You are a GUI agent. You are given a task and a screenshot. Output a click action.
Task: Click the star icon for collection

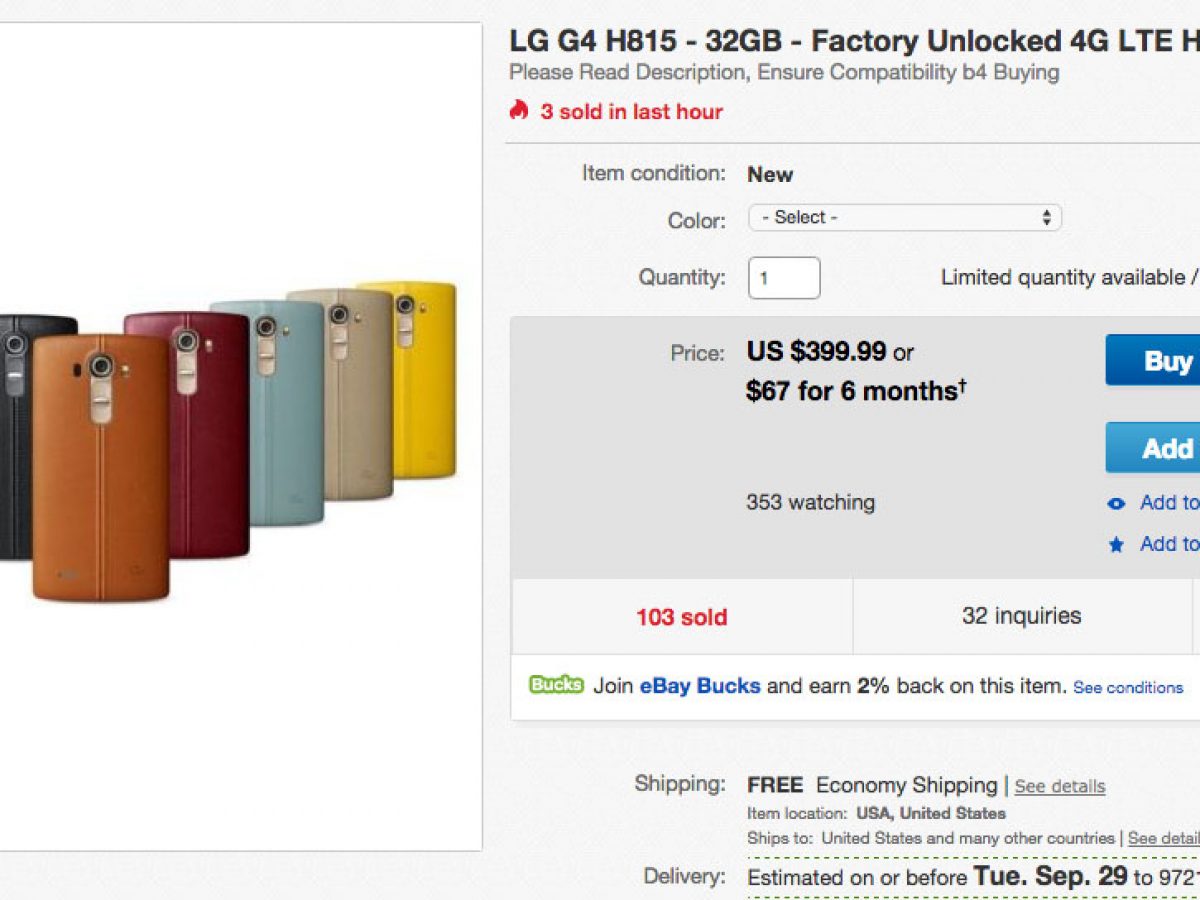[1117, 545]
